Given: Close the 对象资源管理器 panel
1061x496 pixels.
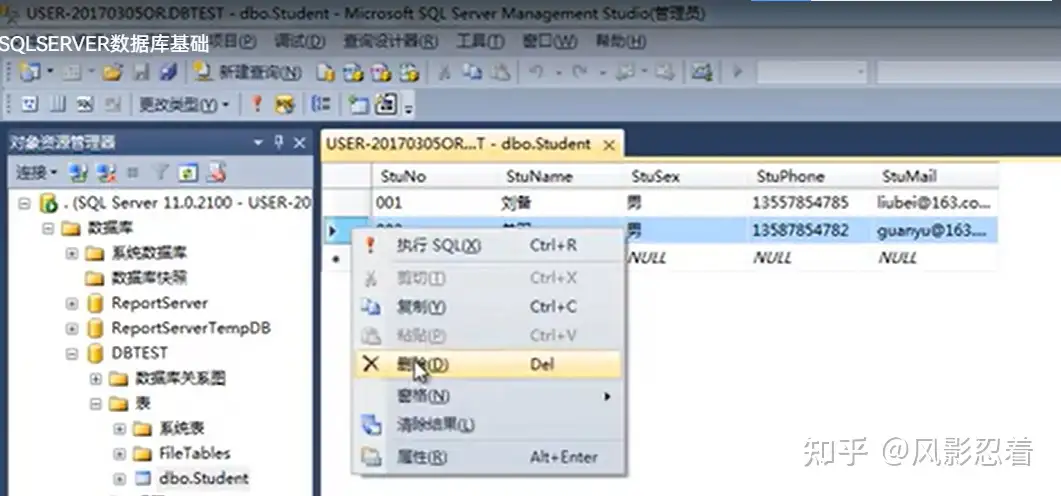Looking at the screenshot, I should pyautogui.click(x=300, y=143).
